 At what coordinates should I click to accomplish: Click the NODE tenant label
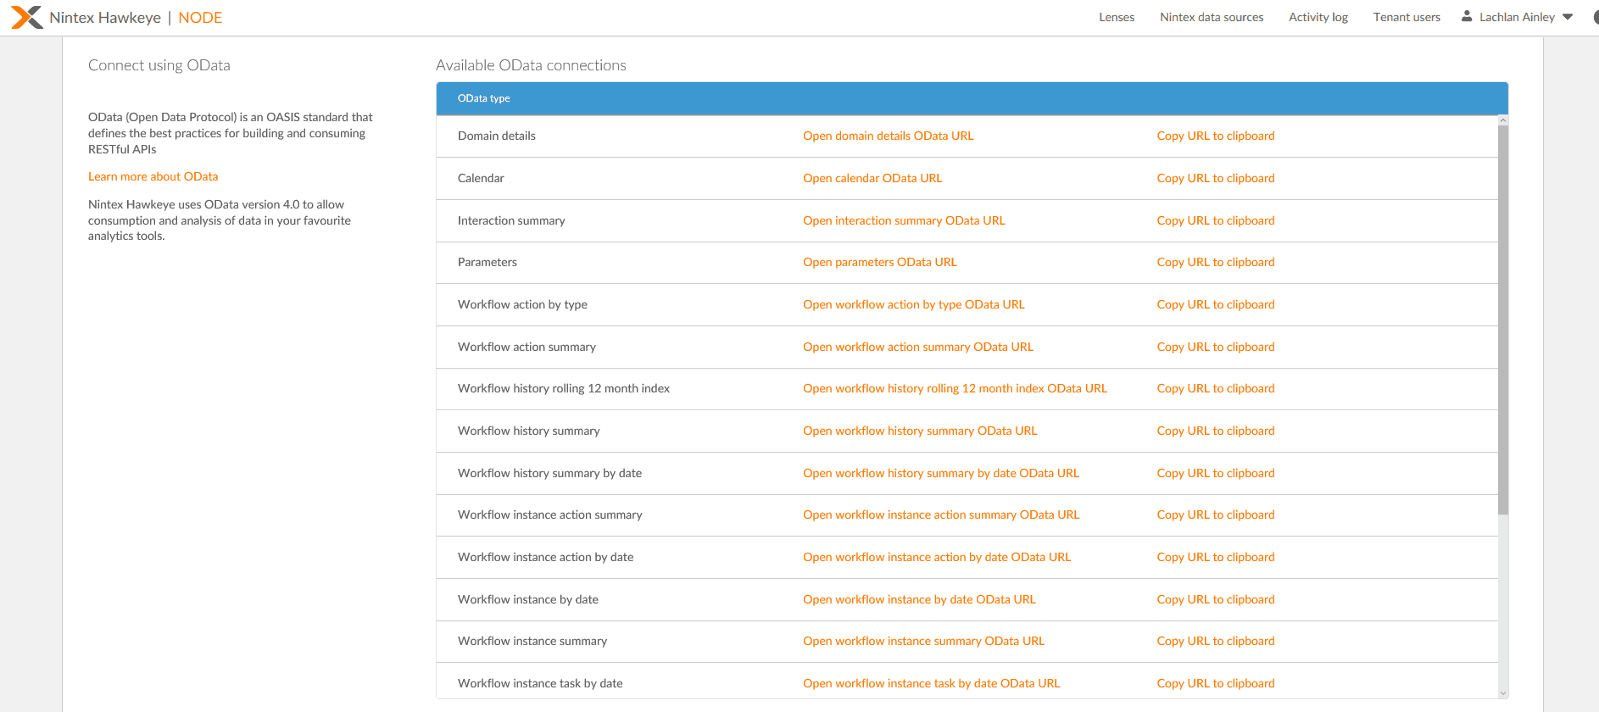point(200,18)
